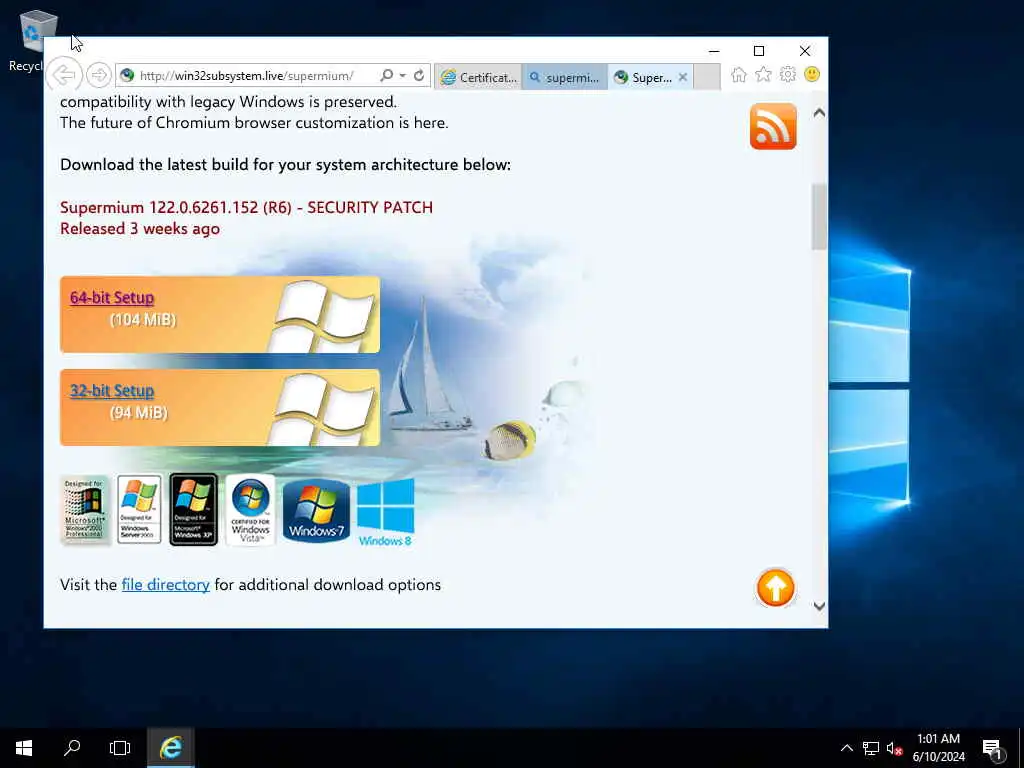
Task: Select the Super... active tab
Action: pyautogui.click(x=643, y=77)
